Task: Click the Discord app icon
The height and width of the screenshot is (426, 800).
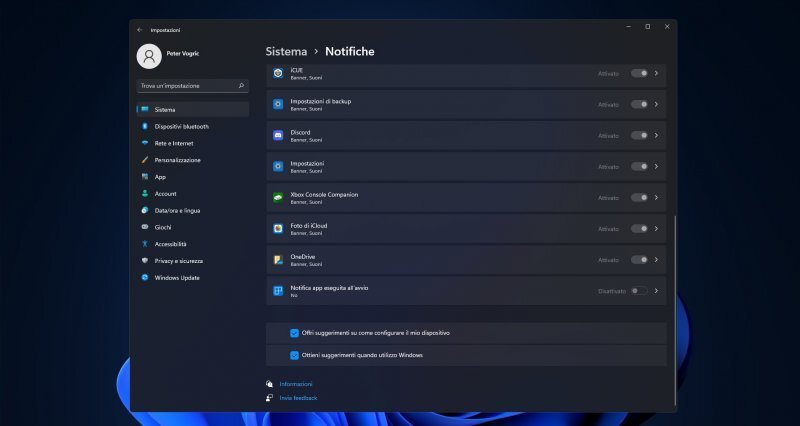Action: [x=278, y=136]
